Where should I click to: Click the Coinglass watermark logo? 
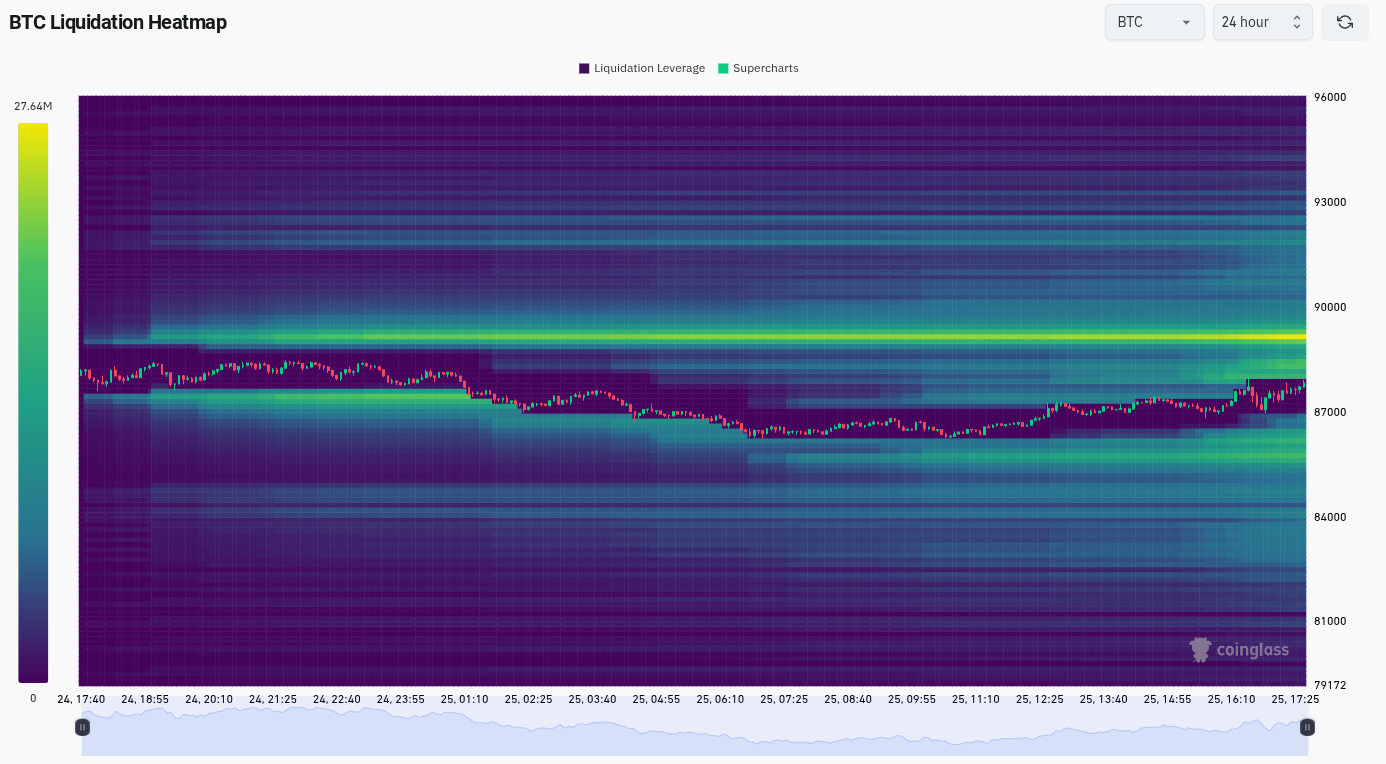pos(1239,650)
